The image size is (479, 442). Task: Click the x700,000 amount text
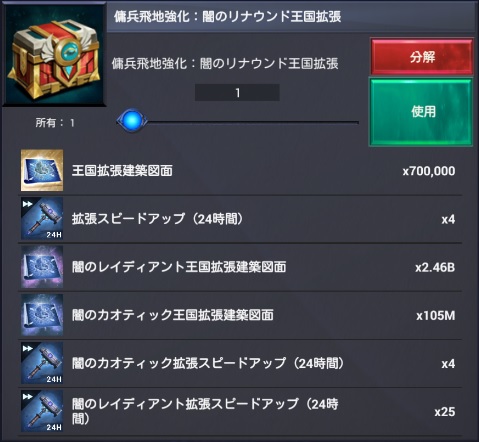(429, 171)
